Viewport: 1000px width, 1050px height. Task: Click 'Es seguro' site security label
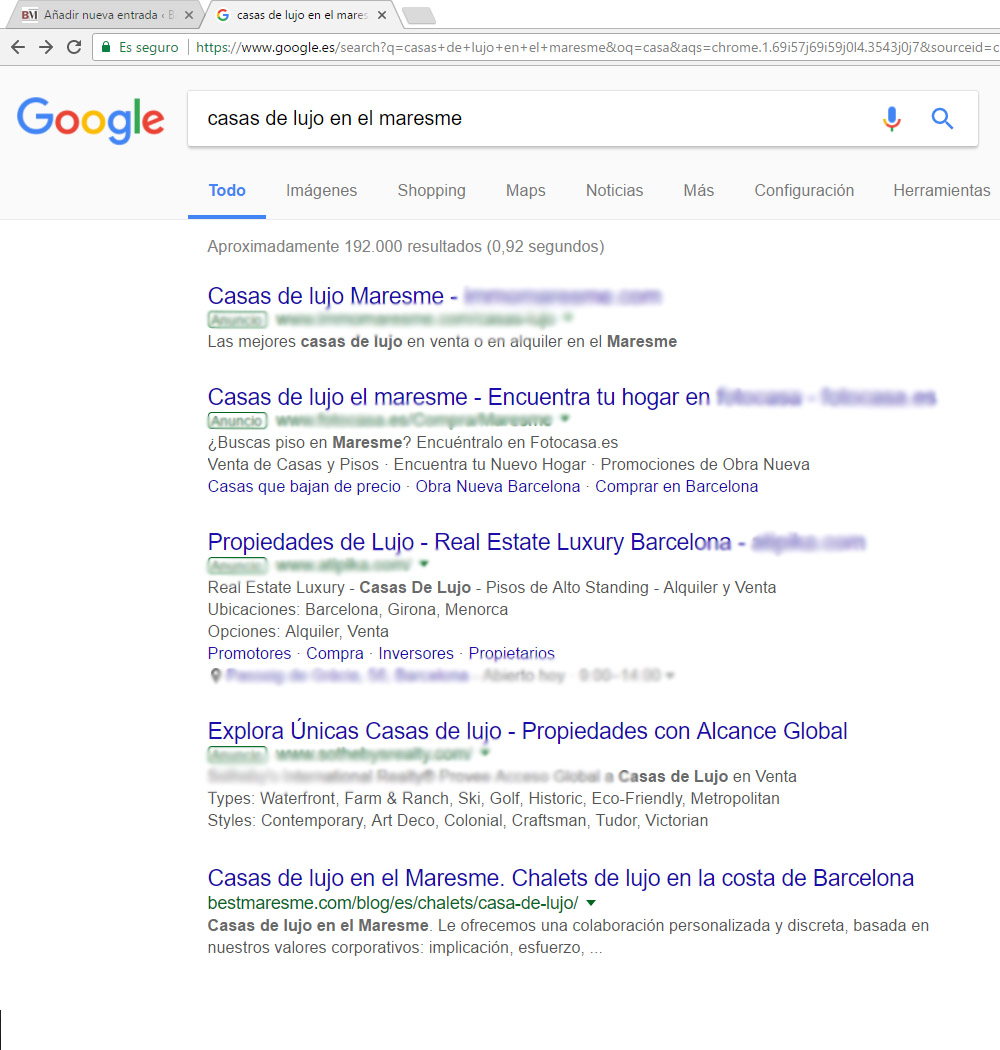pos(149,47)
